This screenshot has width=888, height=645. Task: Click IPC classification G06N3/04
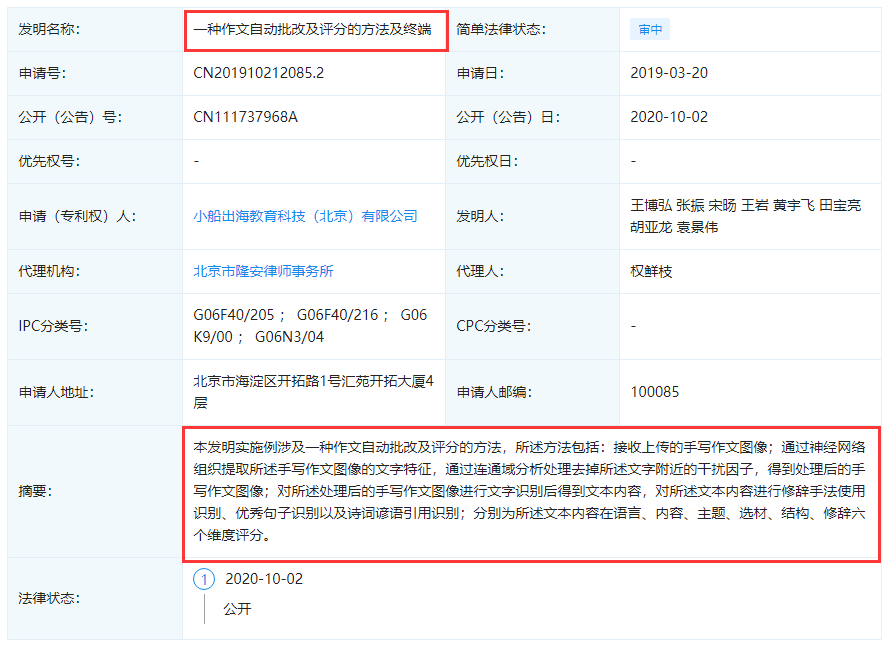(x=289, y=337)
